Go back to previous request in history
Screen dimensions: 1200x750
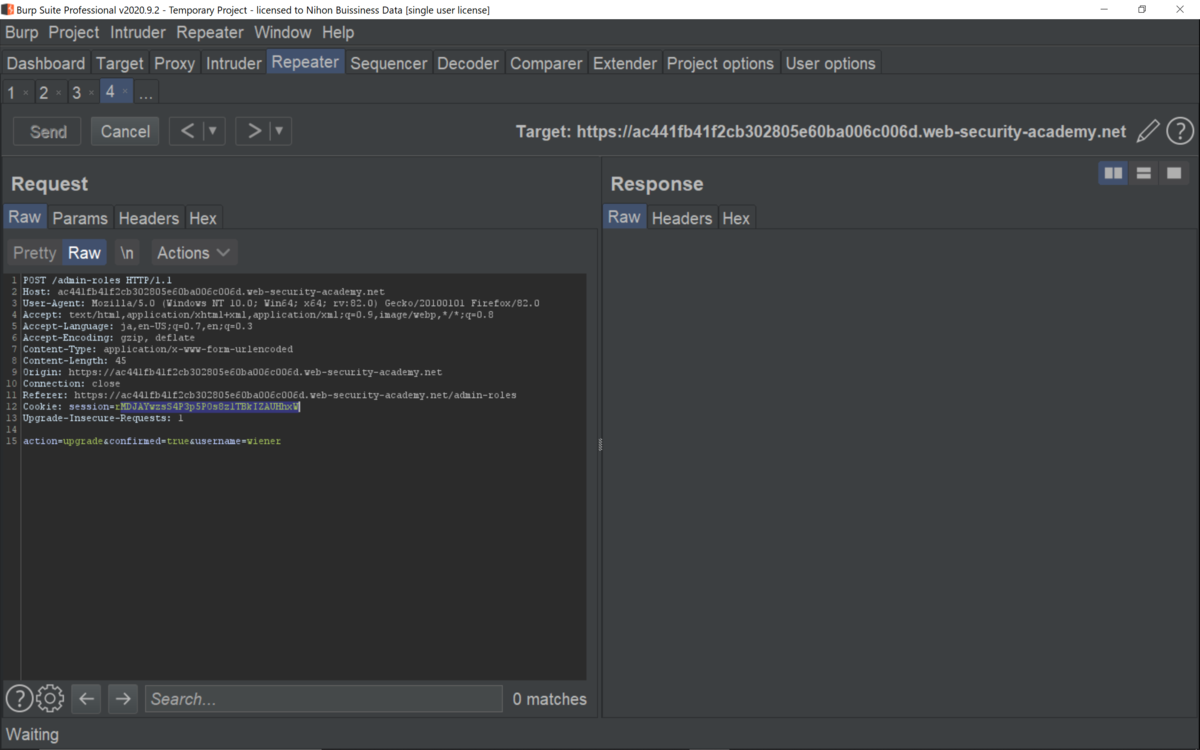pyautogui.click(x=187, y=131)
